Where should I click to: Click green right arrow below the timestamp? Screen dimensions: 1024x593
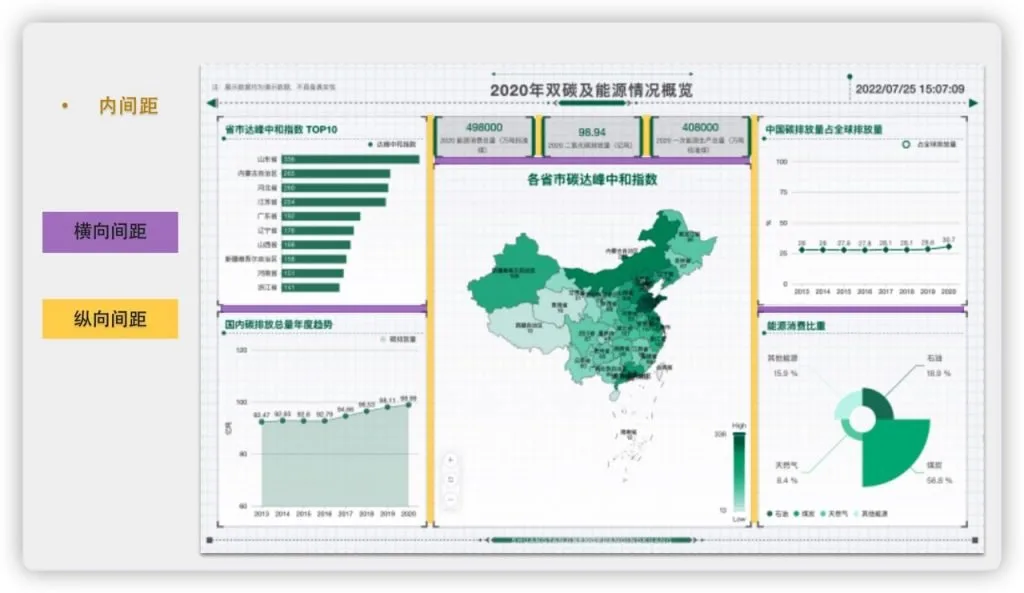point(973,103)
